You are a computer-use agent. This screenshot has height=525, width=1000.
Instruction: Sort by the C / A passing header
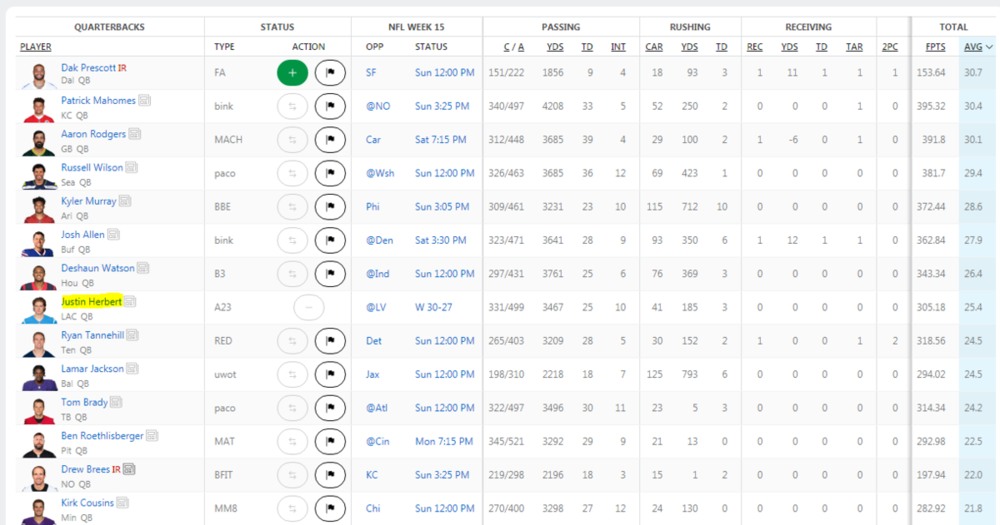point(514,47)
